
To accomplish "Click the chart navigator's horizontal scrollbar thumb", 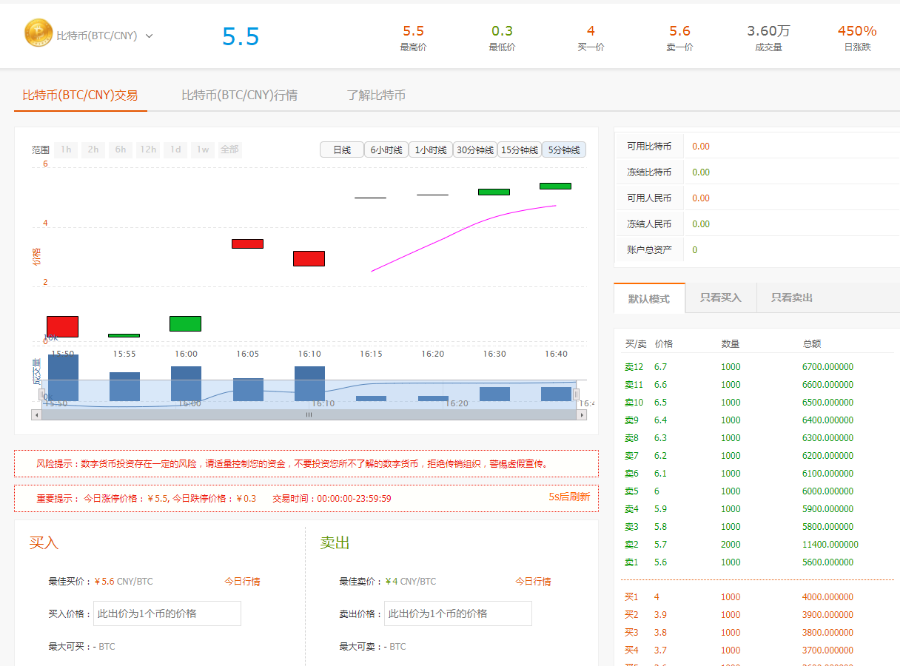I will [x=308, y=414].
